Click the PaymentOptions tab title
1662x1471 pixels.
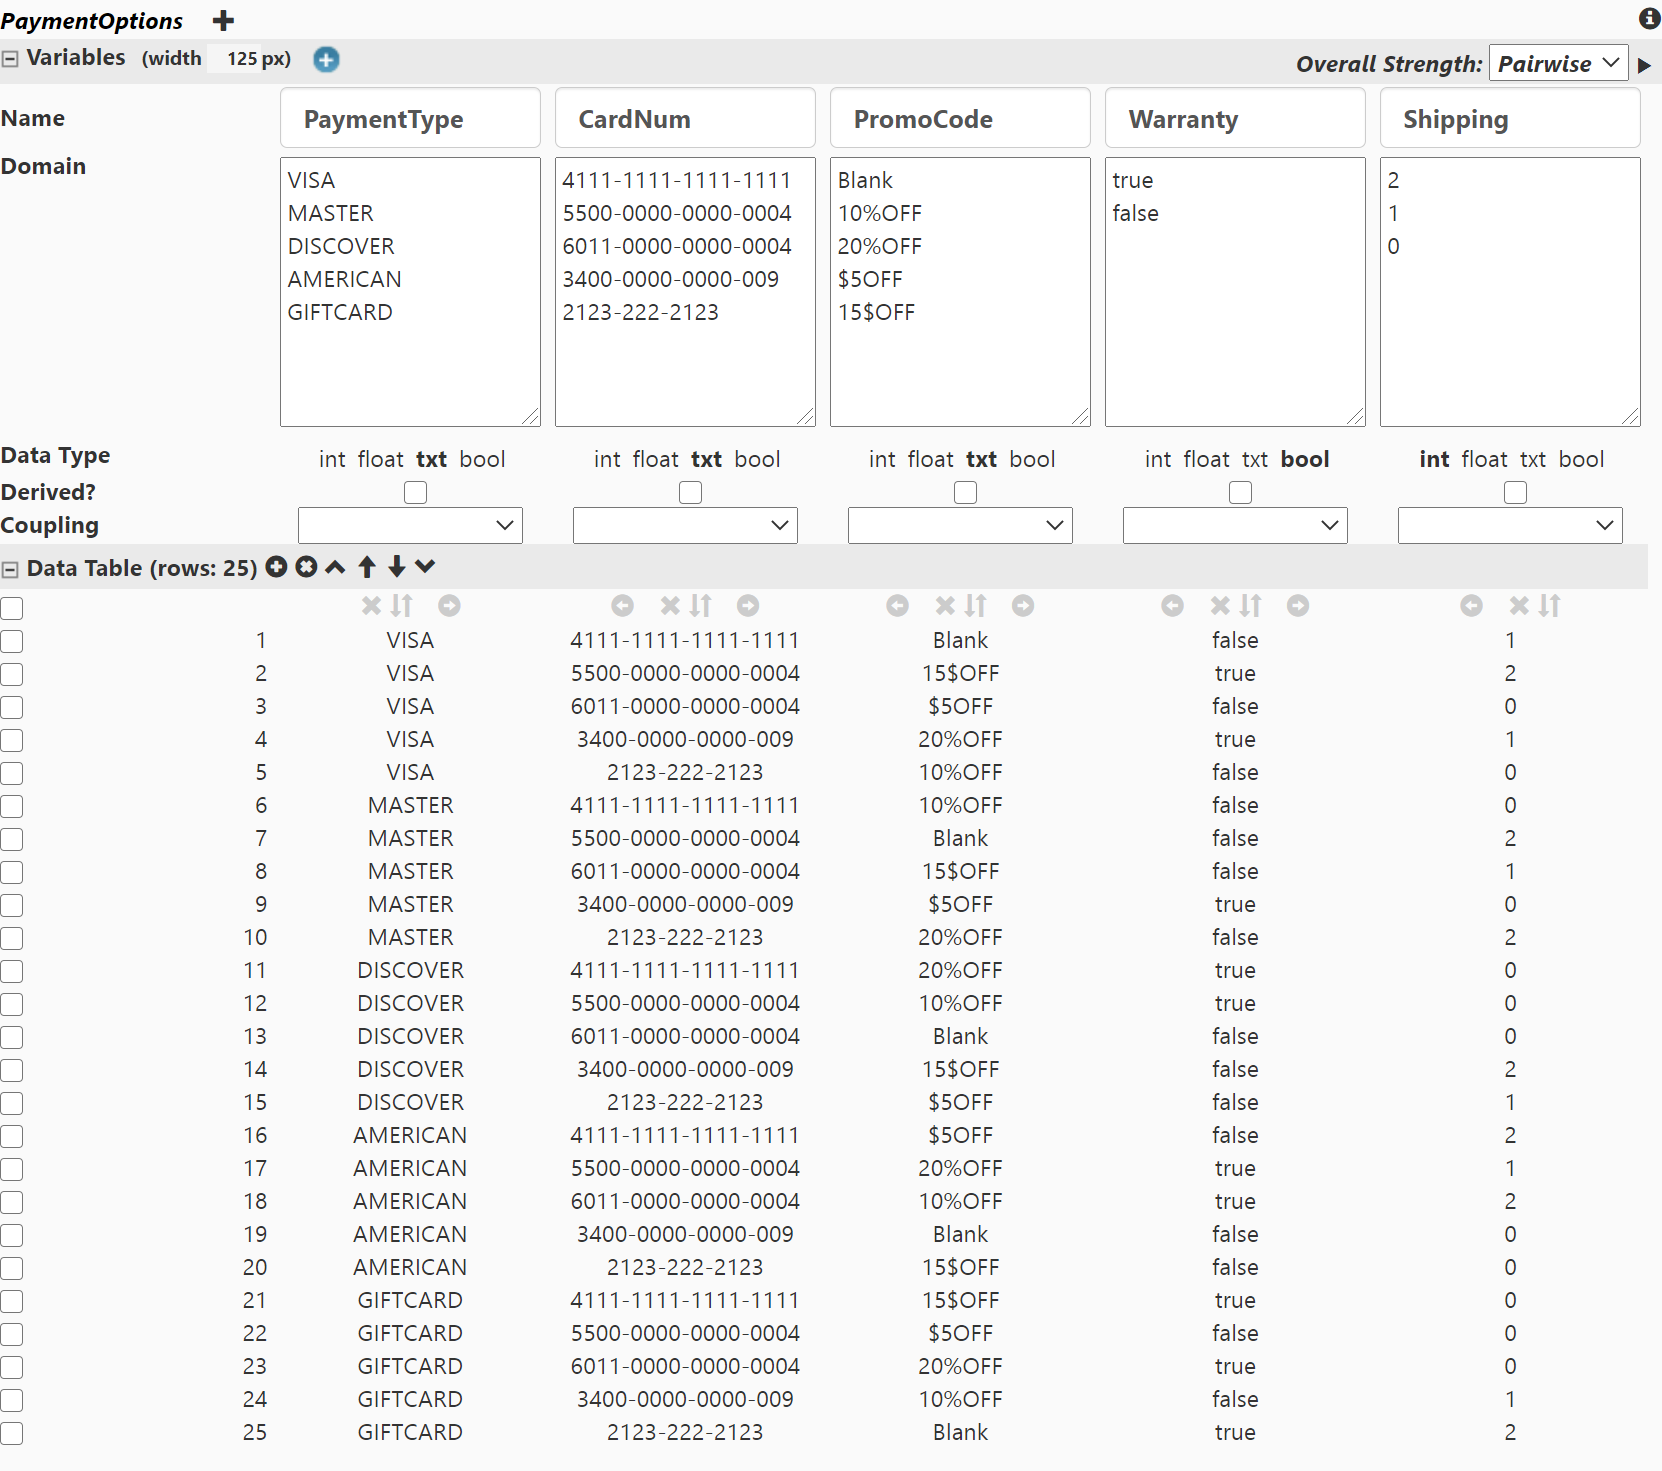pos(92,21)
